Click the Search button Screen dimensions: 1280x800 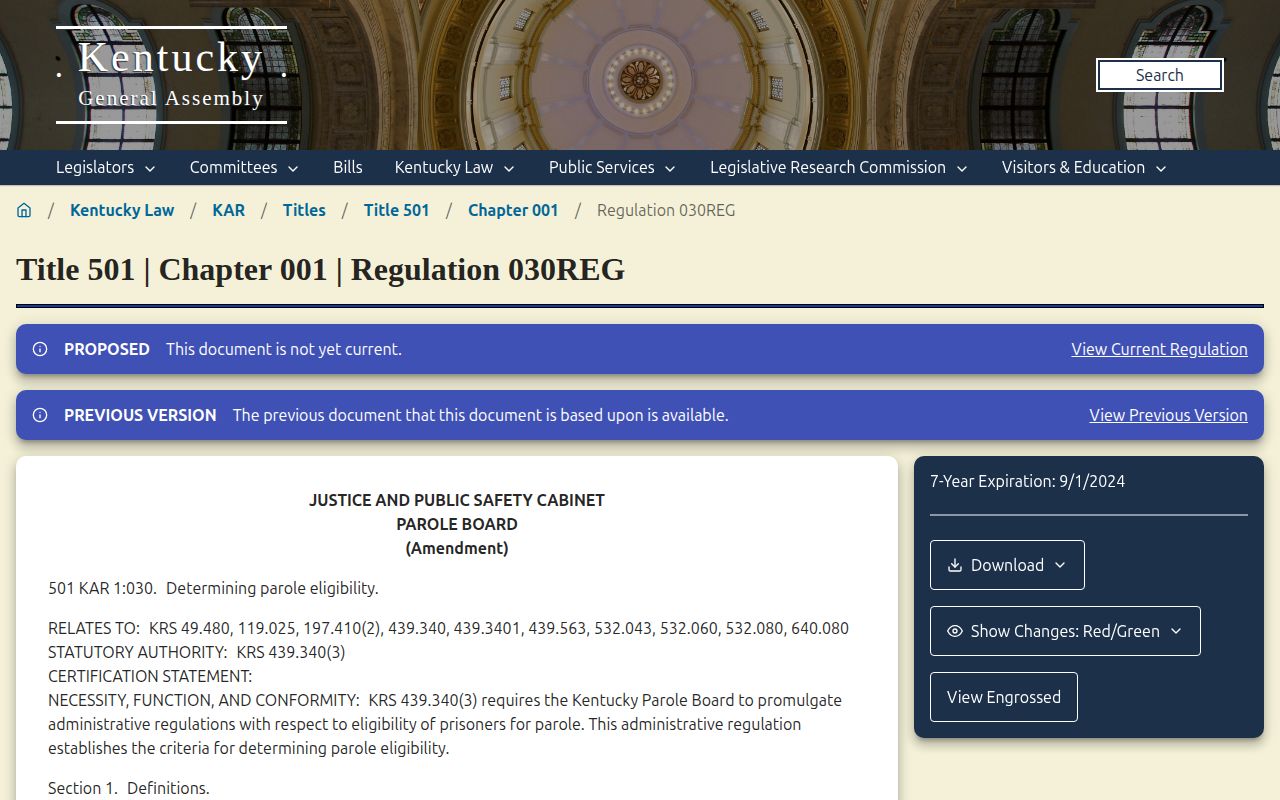click(1160, 75)
